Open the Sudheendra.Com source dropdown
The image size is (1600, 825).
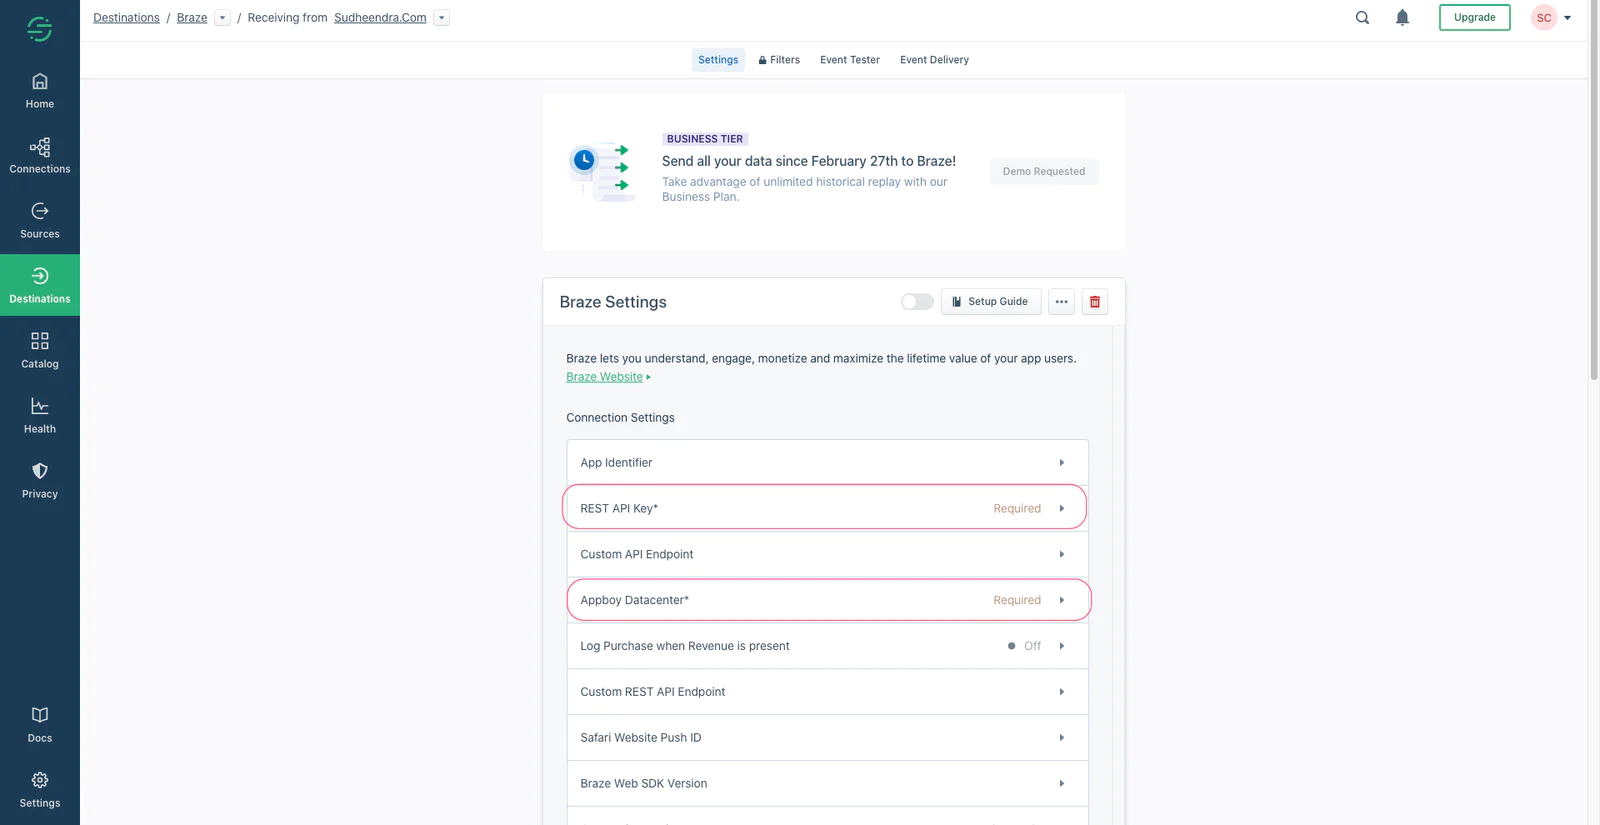pyautogui.click(x=442, y=18)
